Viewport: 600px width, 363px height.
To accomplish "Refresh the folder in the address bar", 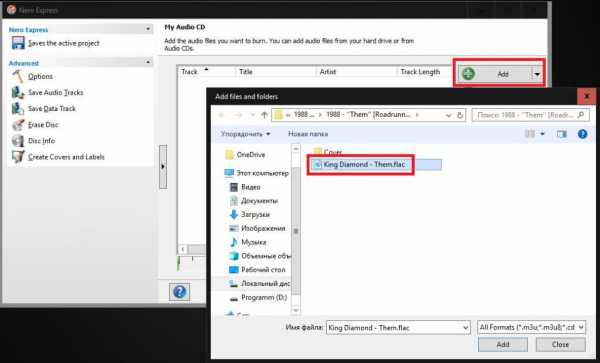I will click(x=460, y=115).
